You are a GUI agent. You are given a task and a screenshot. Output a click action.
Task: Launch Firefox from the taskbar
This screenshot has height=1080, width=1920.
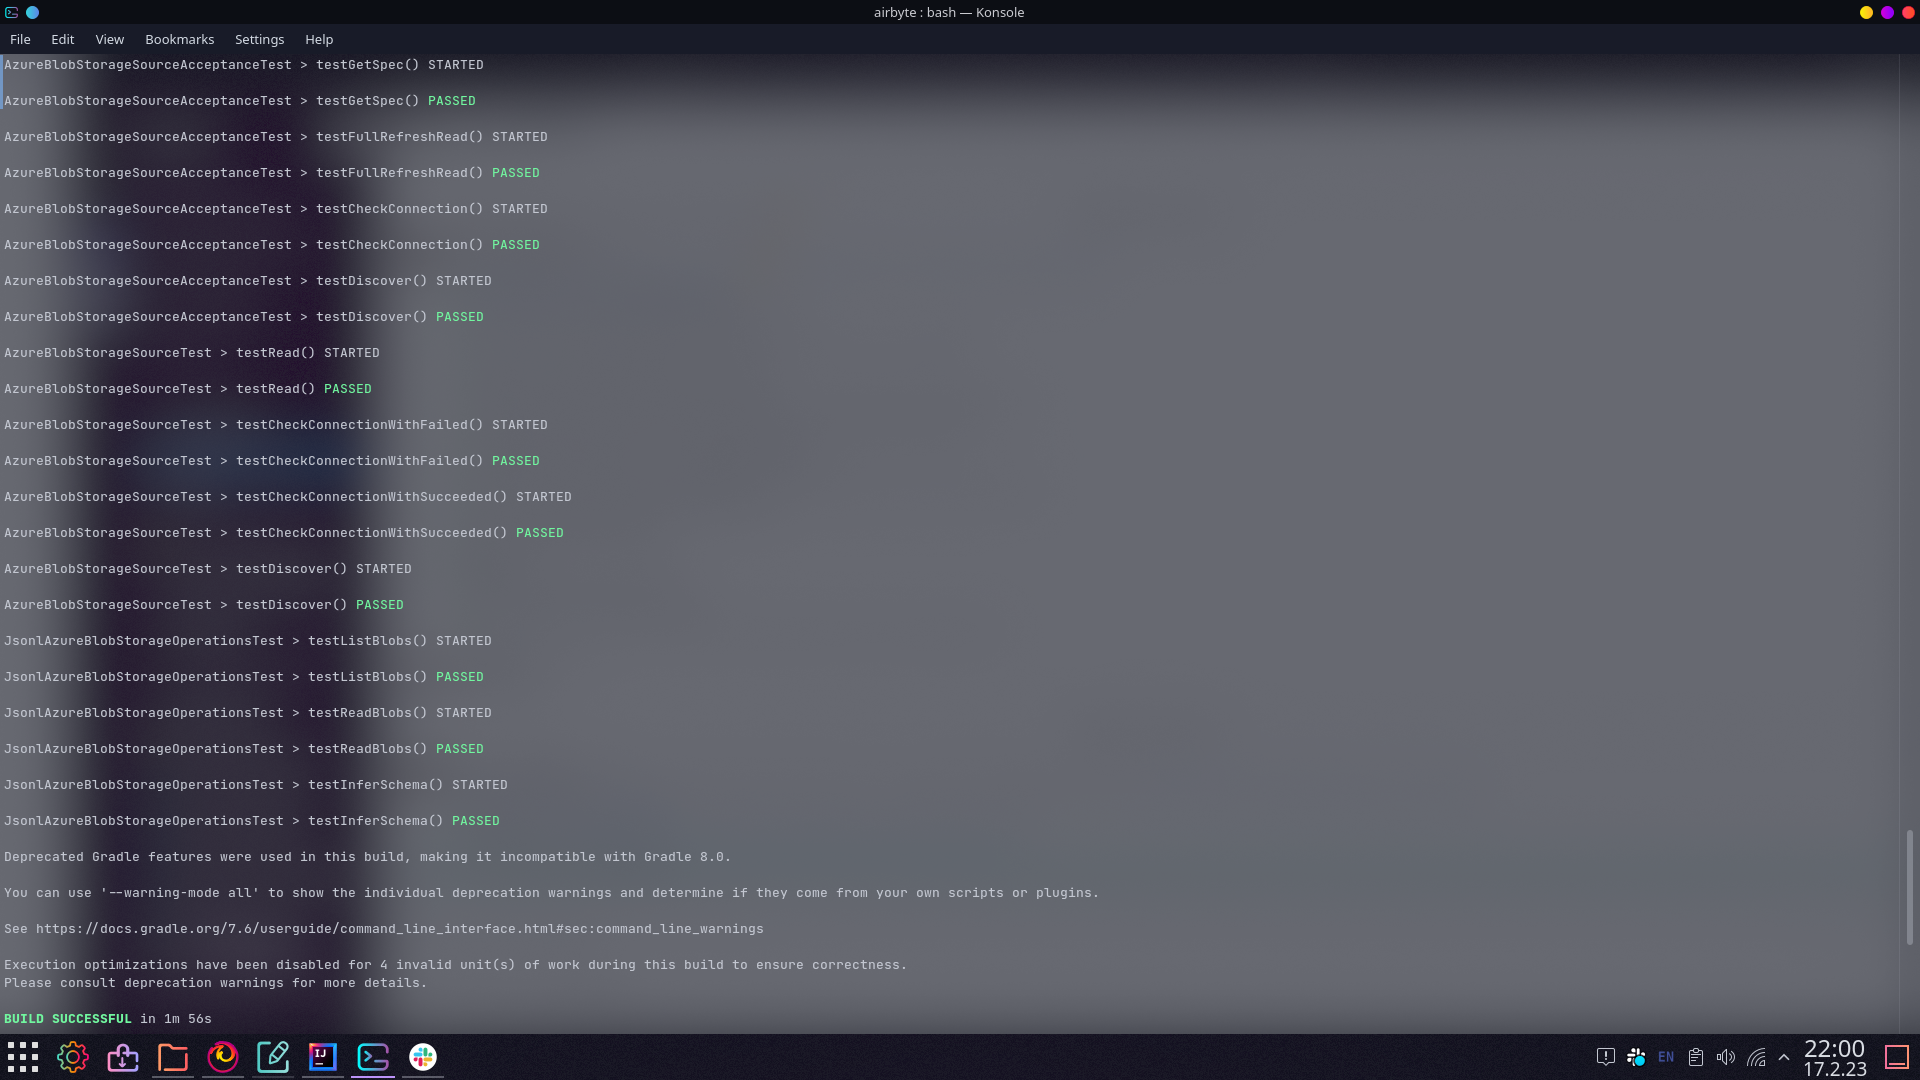[x=222, y=1057]
